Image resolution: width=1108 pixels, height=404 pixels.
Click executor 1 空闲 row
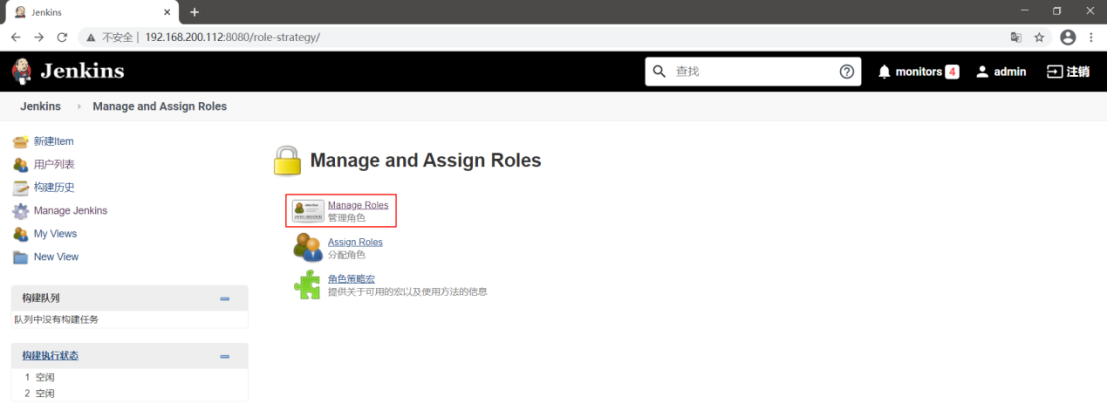(130, 377)
